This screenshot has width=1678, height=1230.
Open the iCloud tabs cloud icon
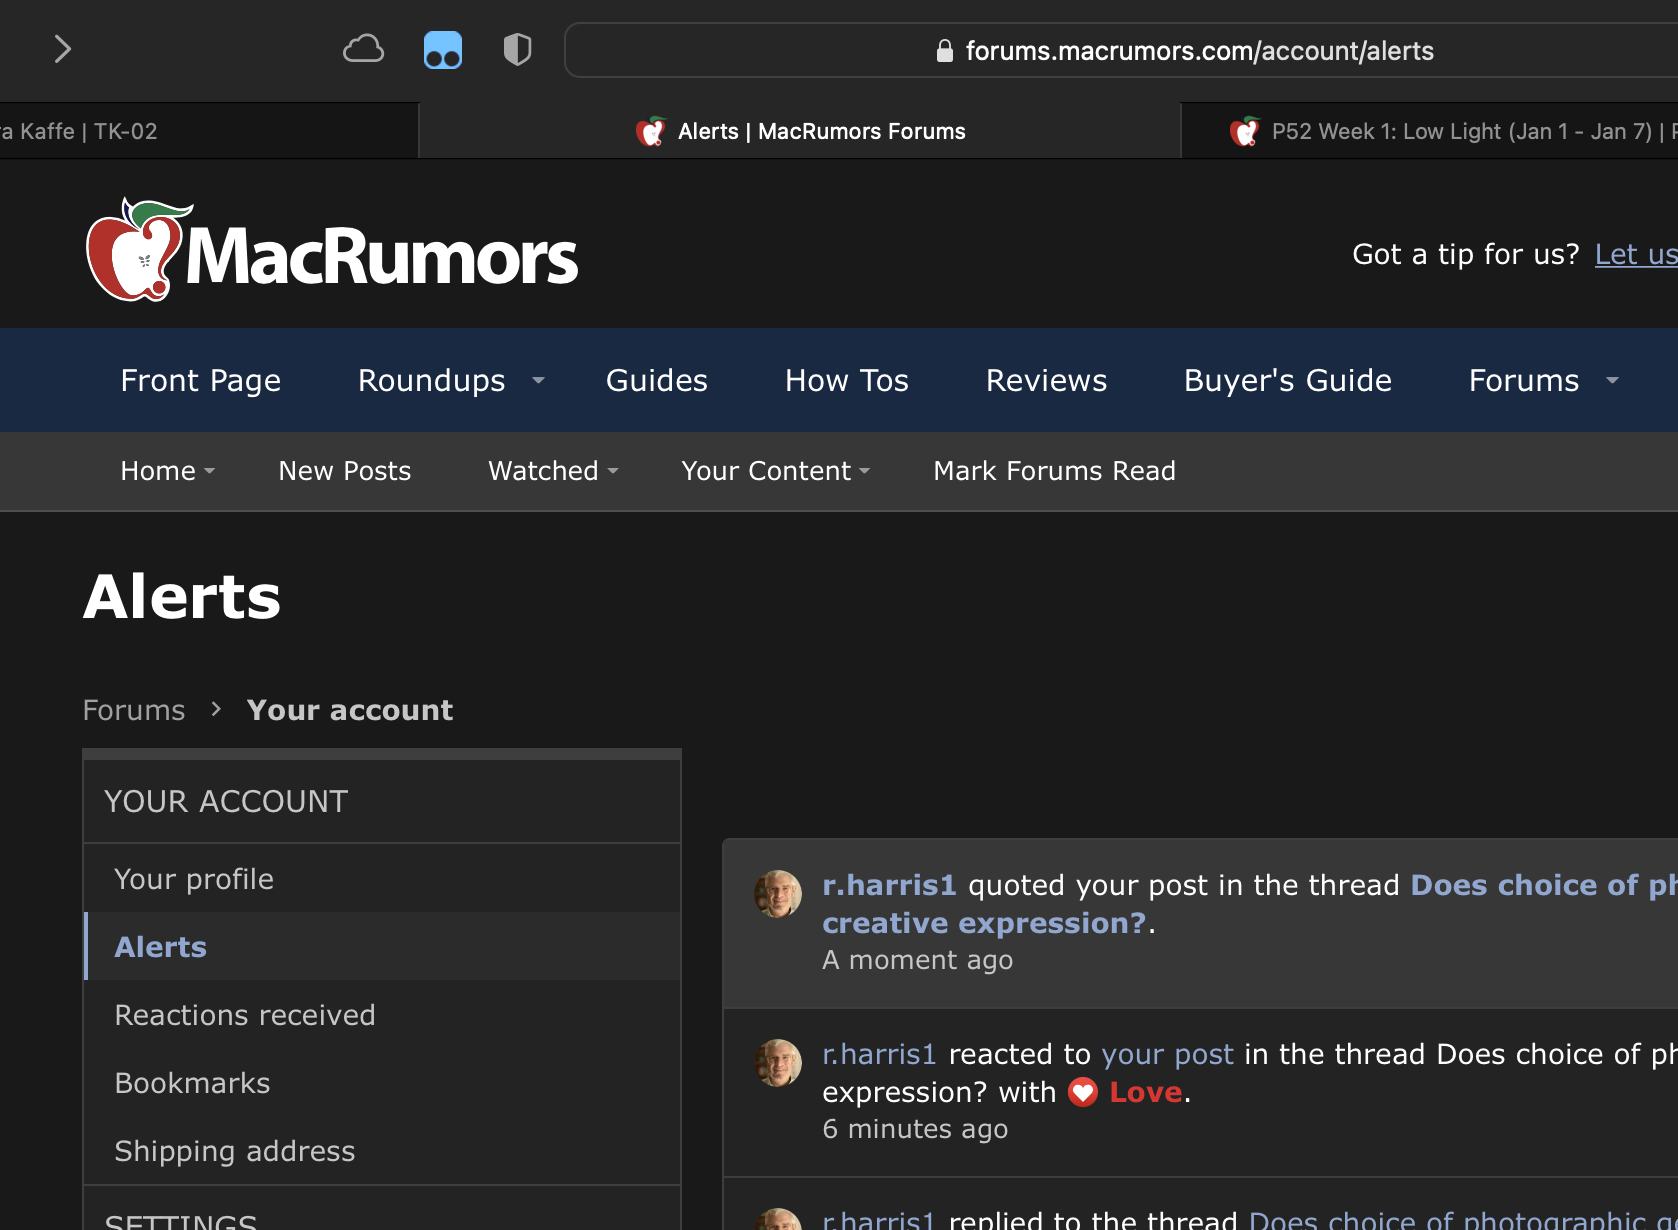363,49
